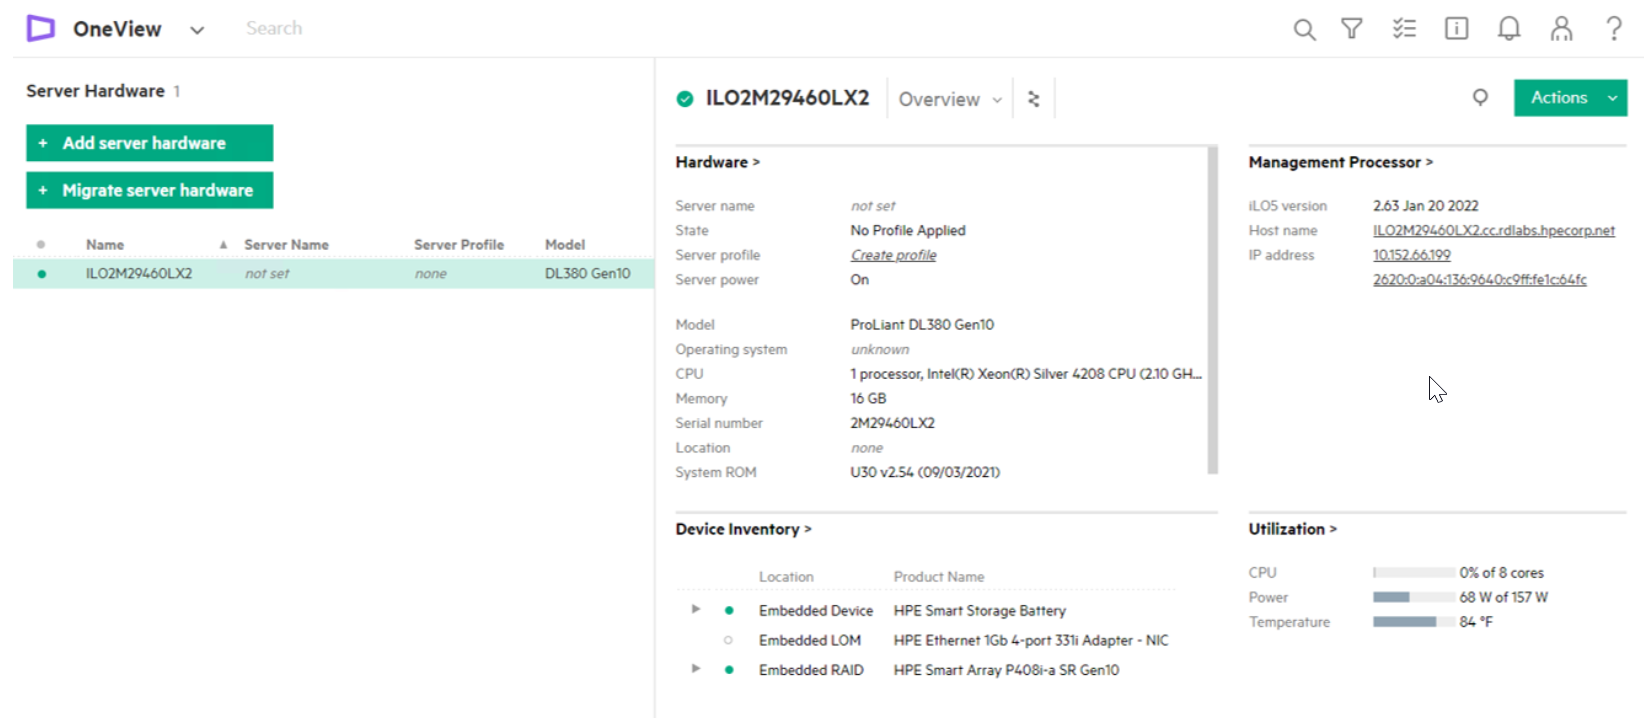Select the ILO2M29460LX2 row in the list
This screenshot has width=1651, height=718.
click(x=334, y=273)
